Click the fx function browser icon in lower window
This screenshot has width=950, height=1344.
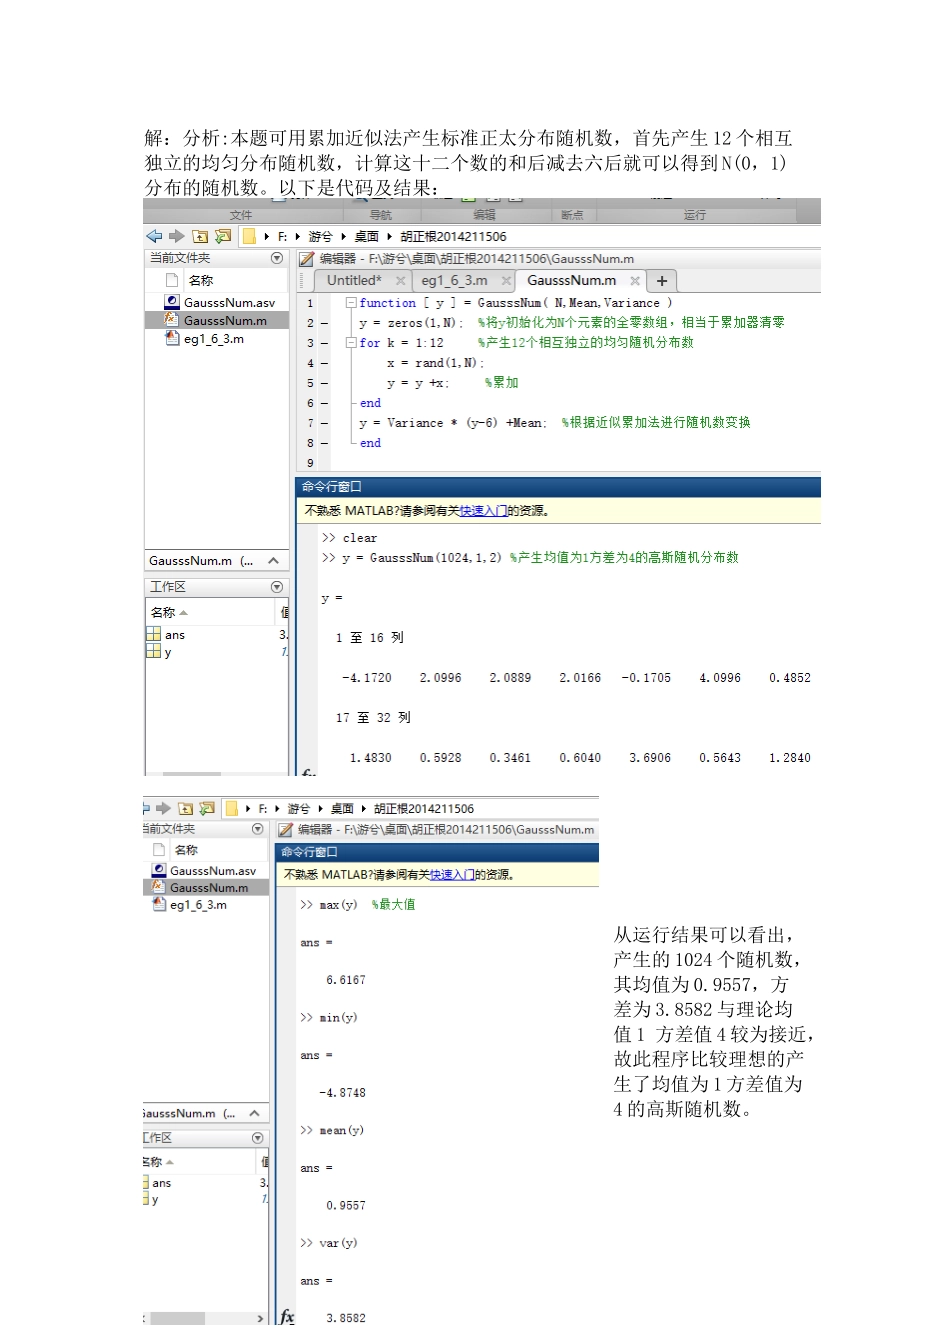(287, 1316)
